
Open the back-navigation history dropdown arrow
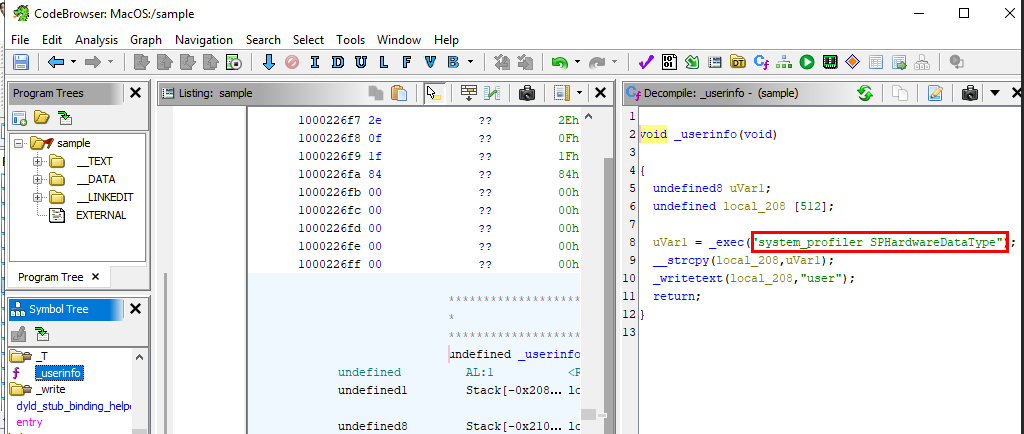[73, 63]
